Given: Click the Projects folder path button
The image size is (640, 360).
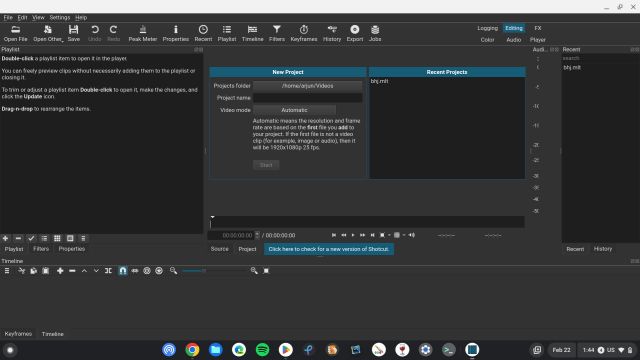Looking at the screenshot, I should coord(307,86).
